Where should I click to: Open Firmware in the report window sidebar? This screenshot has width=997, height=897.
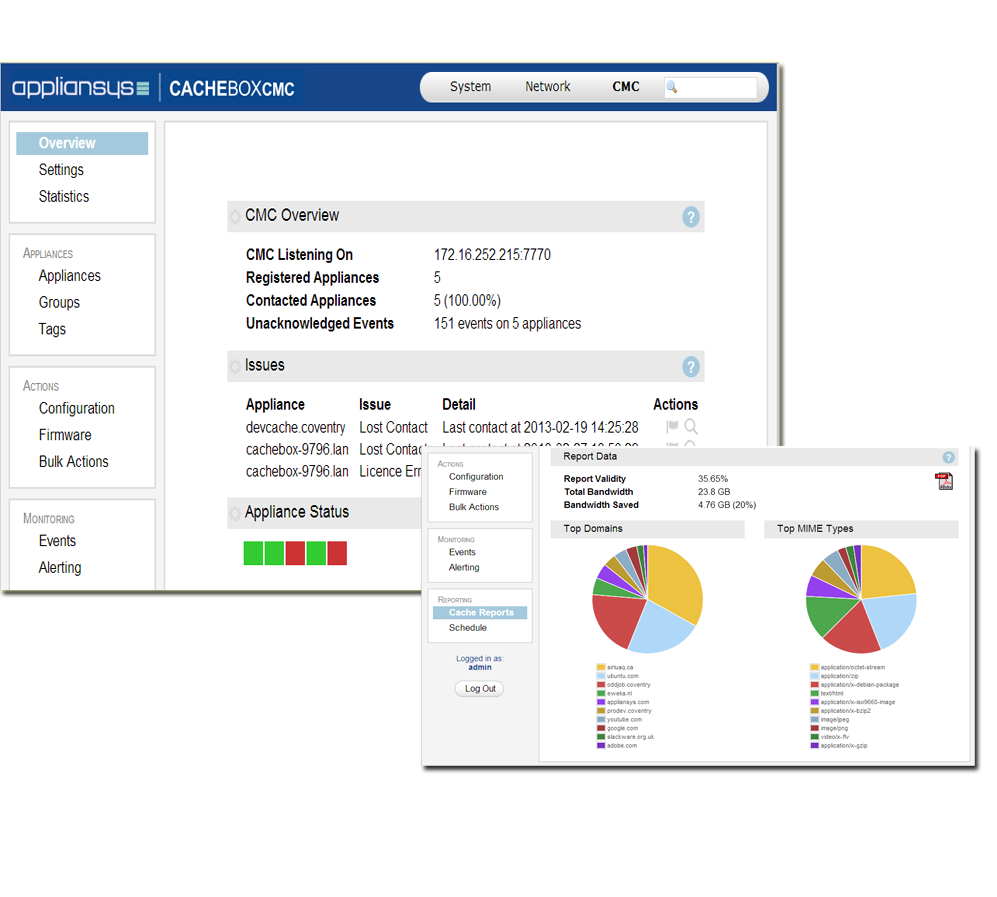point(467,492)
